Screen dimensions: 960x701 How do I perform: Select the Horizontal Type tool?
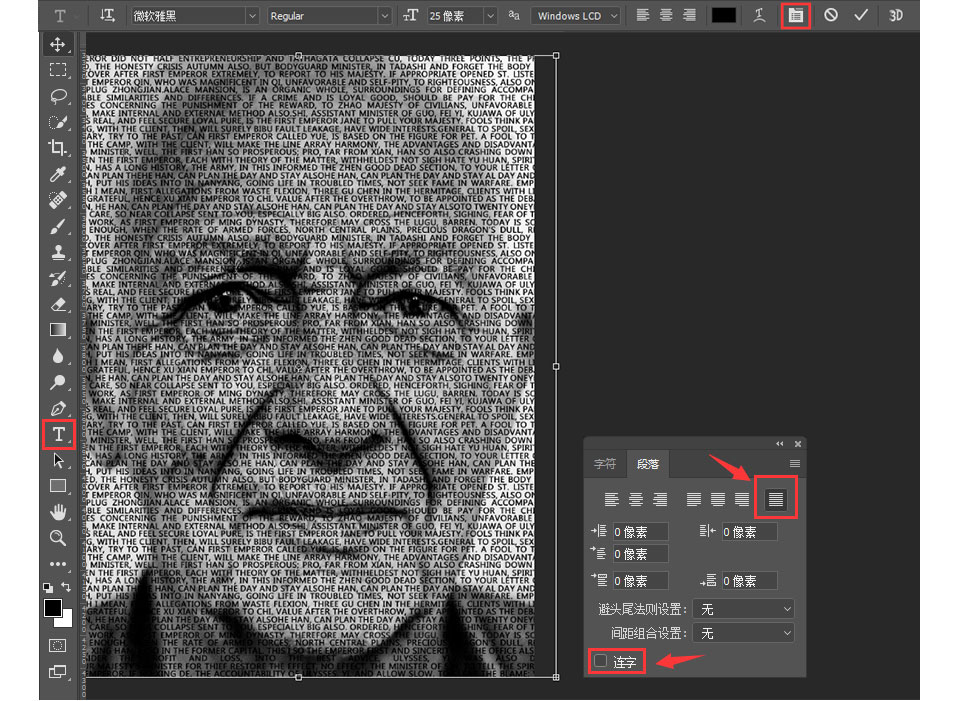point(58,434)
